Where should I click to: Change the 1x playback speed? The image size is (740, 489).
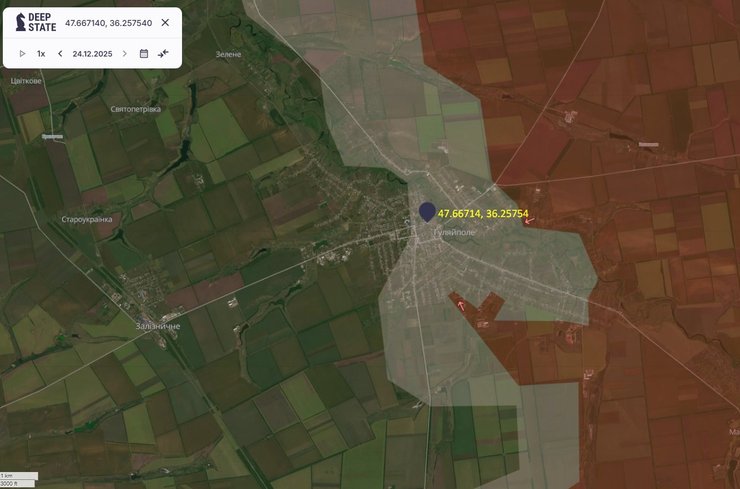click(41, 53)
